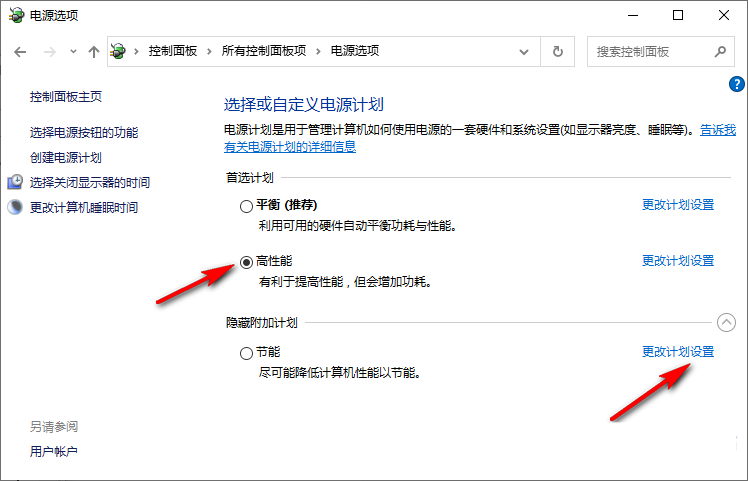Click the Back navigation arrow

(x=20, y=51)
